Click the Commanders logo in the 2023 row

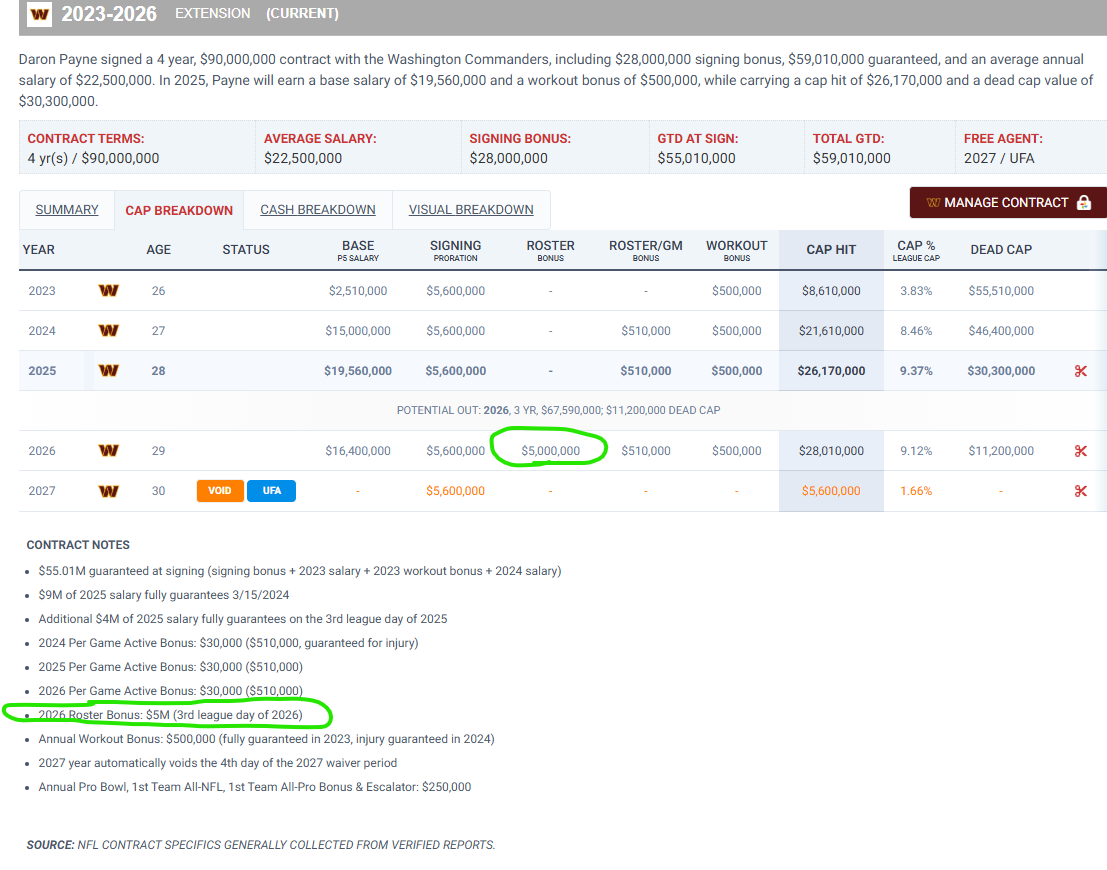(108, 290)
